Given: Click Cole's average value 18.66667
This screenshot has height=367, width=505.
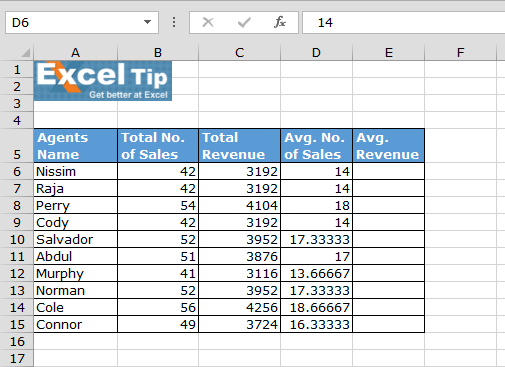Looking at the screenshot, I should coord(317,307).
